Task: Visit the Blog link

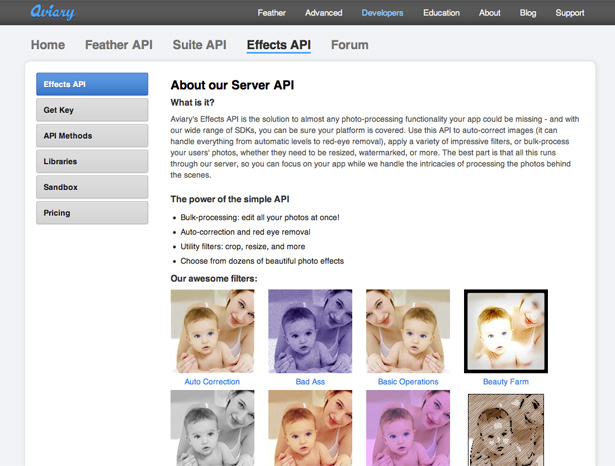Action: click(528, 13)
